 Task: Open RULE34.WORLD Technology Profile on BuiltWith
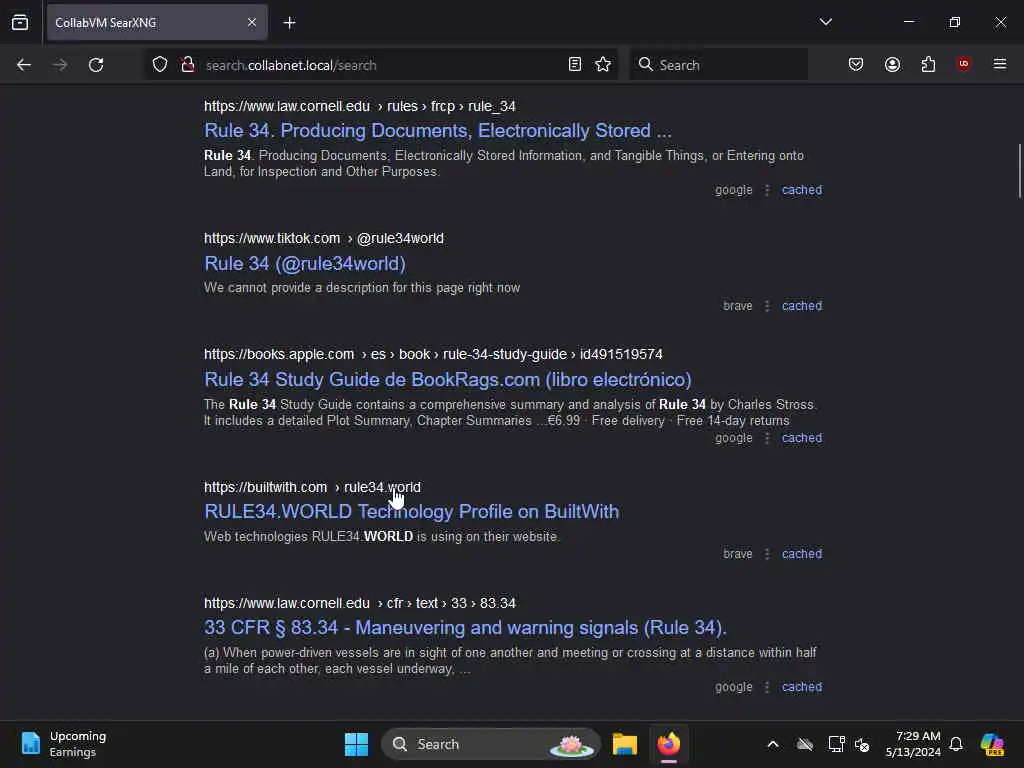(x=411, y=511)
